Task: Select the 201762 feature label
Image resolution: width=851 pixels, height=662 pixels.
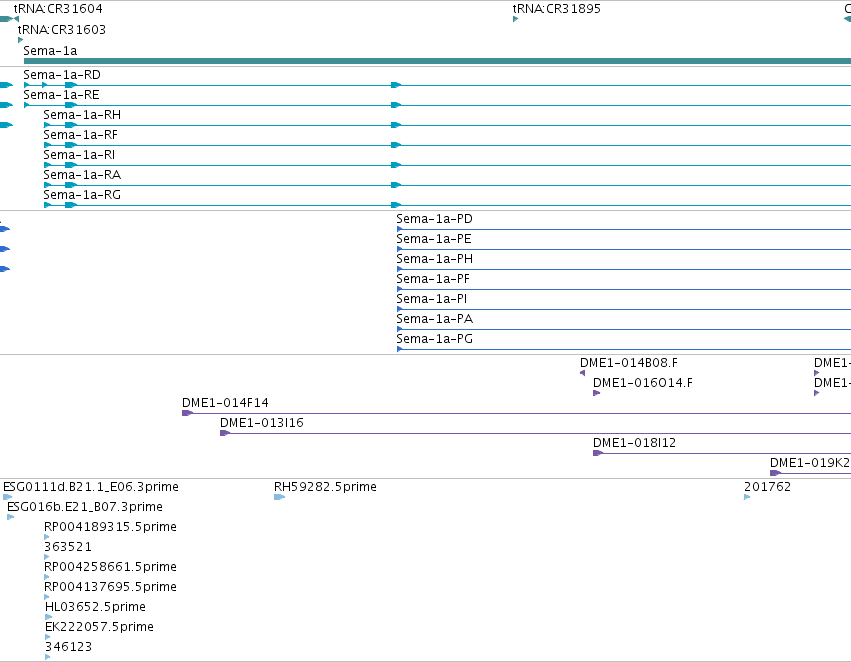Action: coord(767,487)
